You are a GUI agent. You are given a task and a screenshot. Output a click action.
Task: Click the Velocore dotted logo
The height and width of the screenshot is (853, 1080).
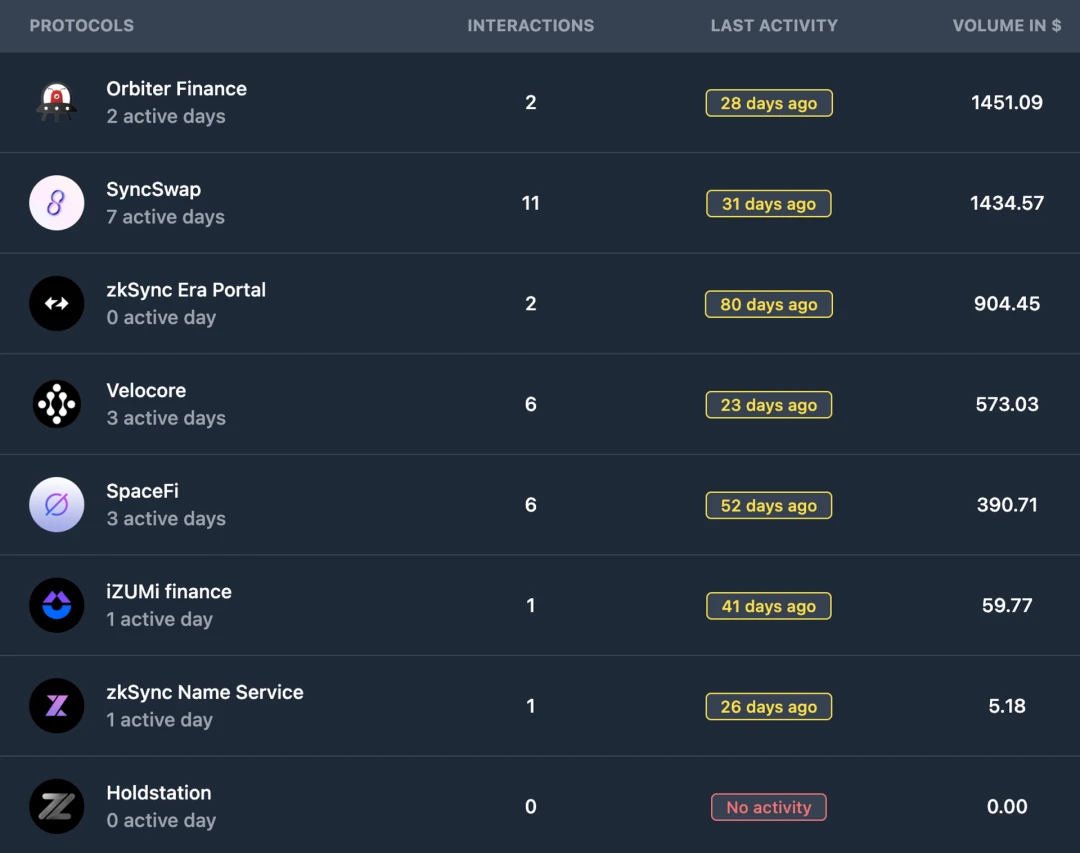point(56,404)
